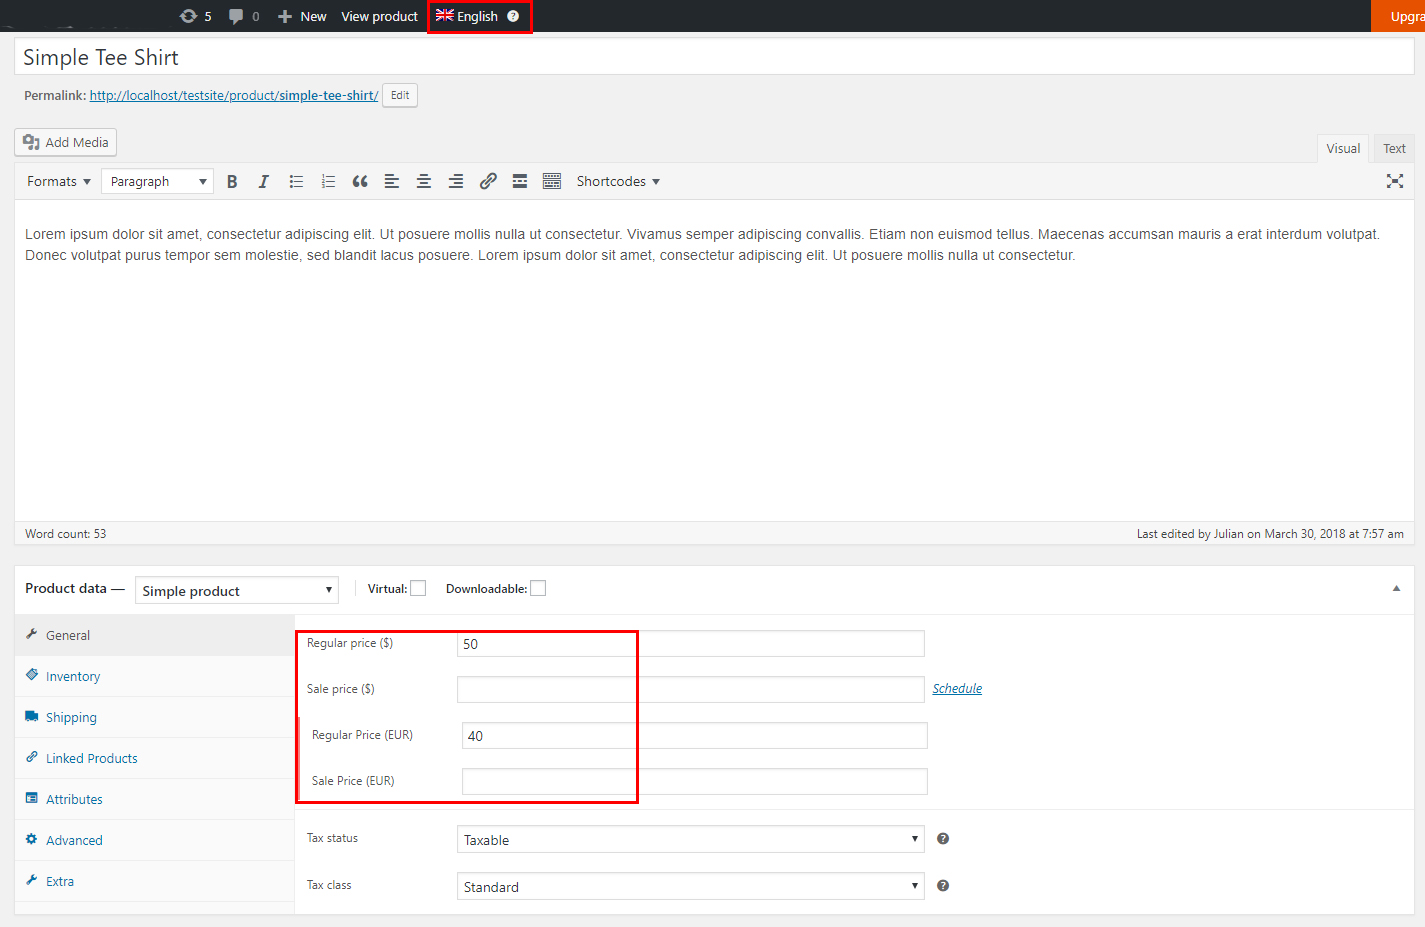Select the Attributes product tab
This screenshot has height=927, width=1425.
point(155,799)
